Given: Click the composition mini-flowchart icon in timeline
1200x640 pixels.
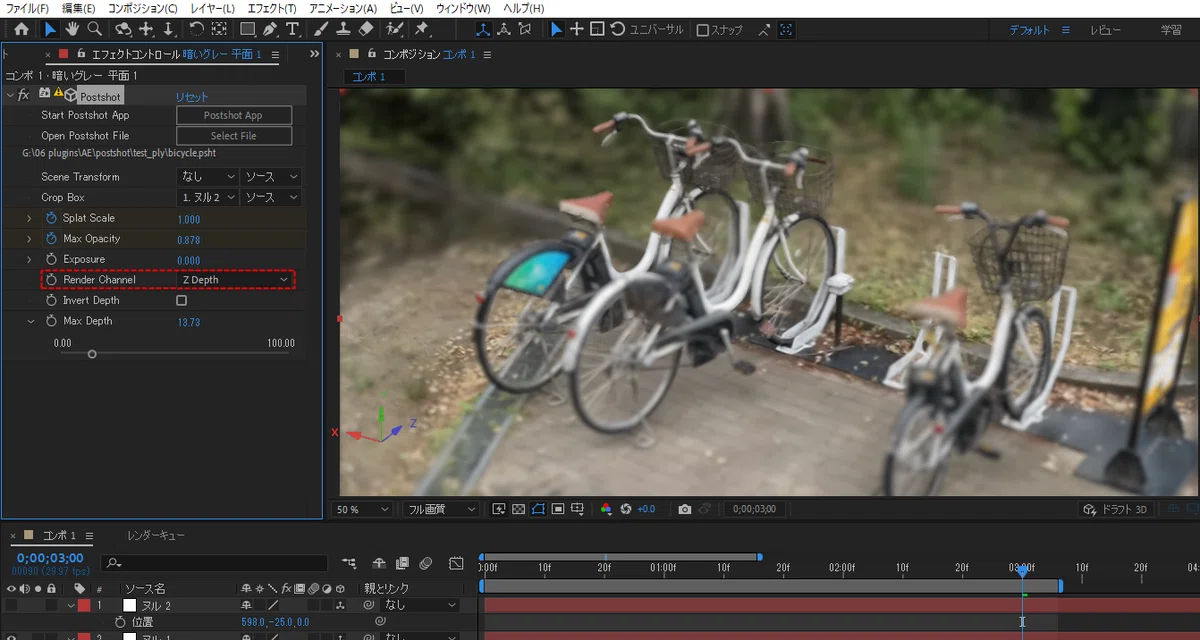Looking at the screenshot, I should pos(348,563).
